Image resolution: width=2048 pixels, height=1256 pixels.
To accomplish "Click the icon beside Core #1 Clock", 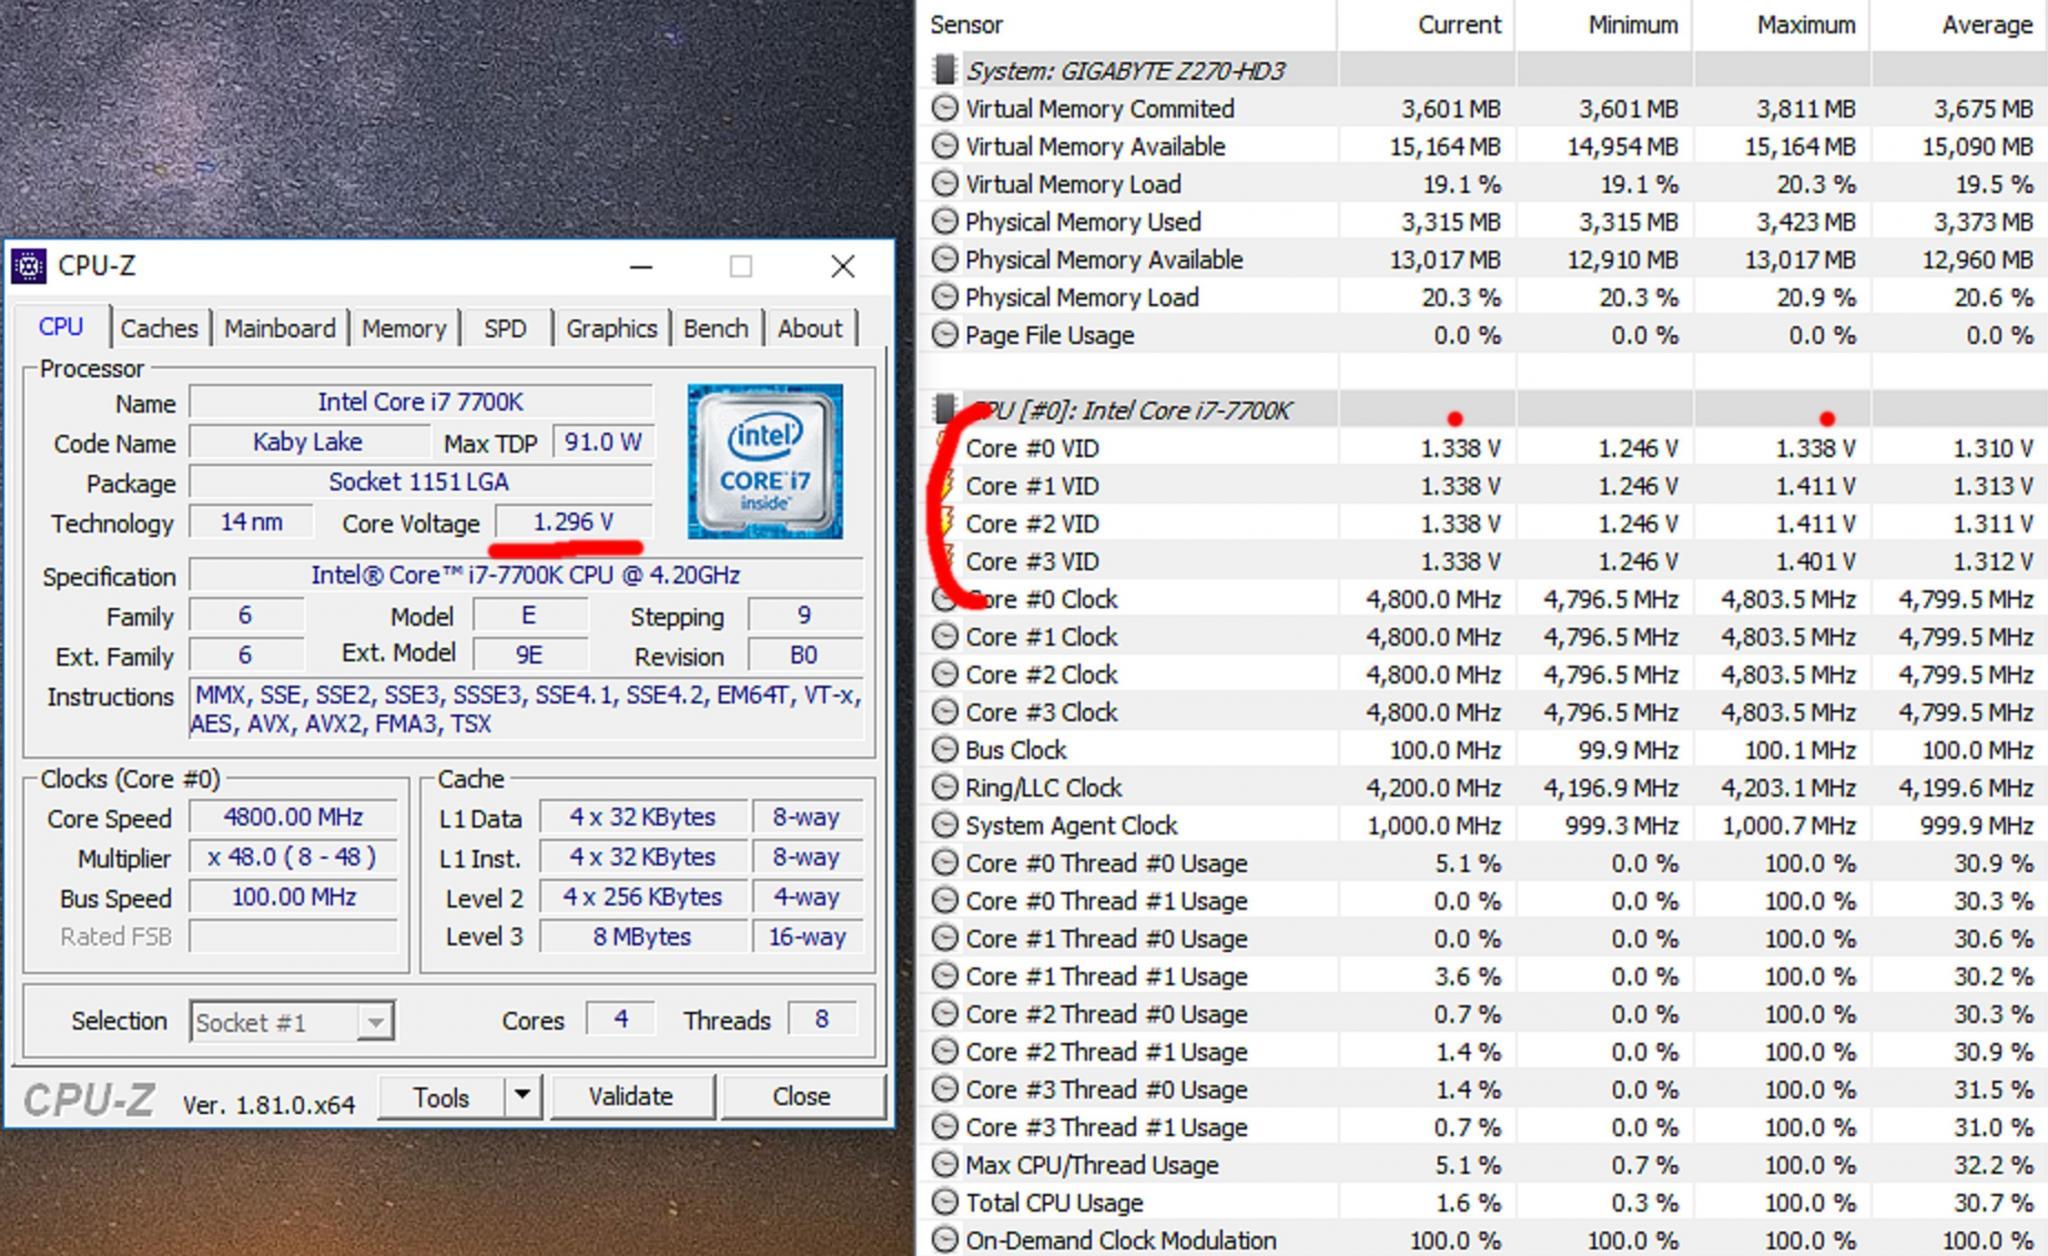I will pyautogui.click(x=944, y=636).
